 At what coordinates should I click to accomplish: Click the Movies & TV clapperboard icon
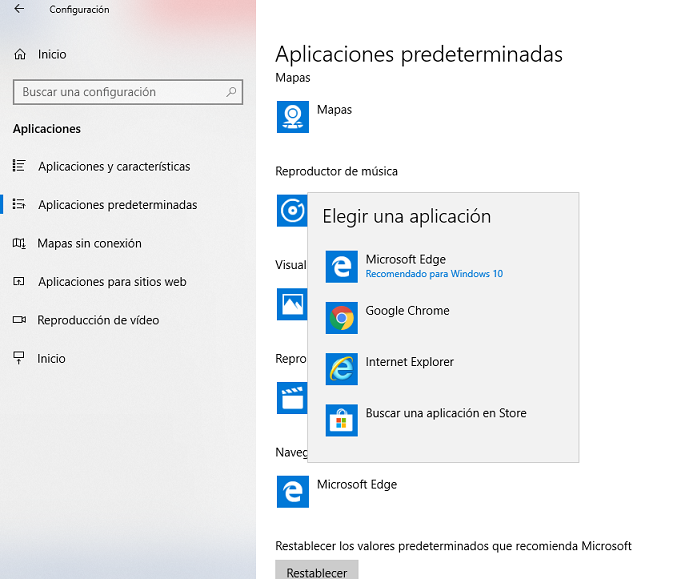[292, 398]
